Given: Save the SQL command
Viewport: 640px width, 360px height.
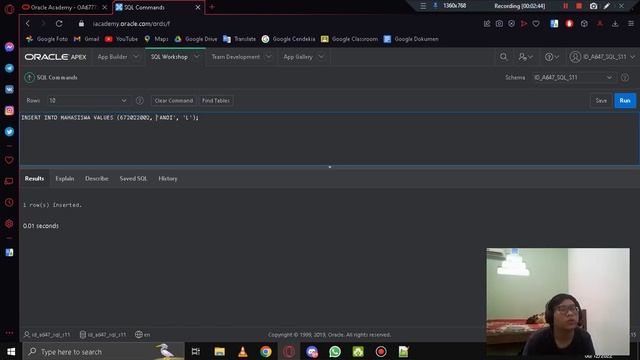Looking at the screenshot, I should pos(601,100).
